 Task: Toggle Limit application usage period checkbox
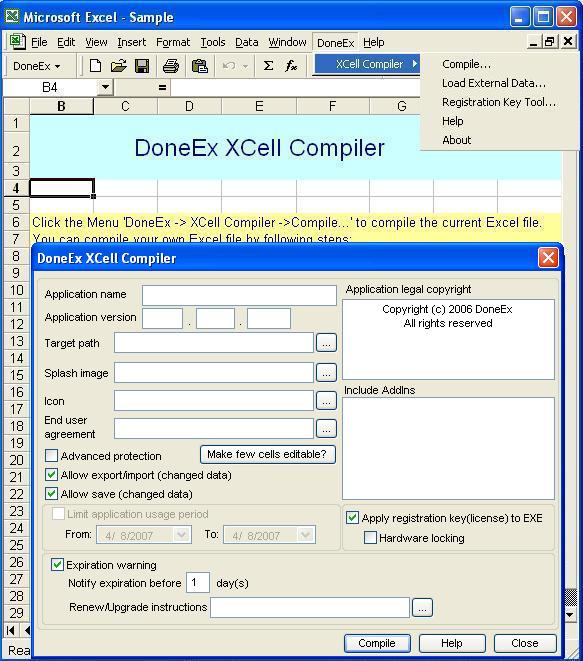[58, 514]
